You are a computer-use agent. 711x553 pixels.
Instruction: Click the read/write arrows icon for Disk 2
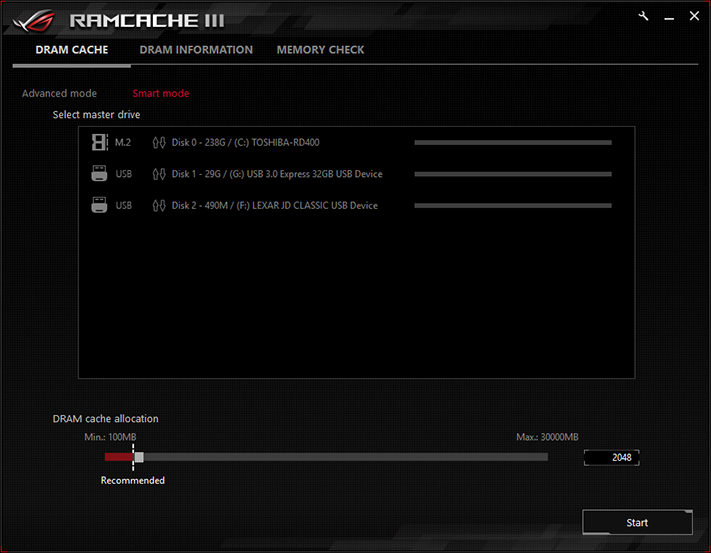point(159,206)
